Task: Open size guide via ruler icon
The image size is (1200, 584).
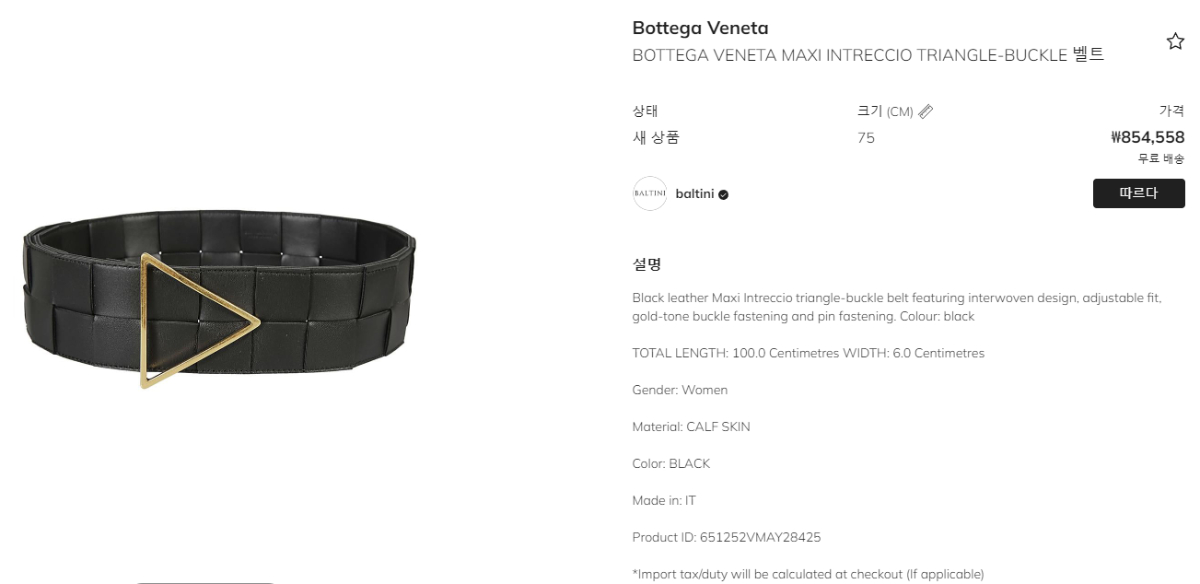Action: point(926,111)
